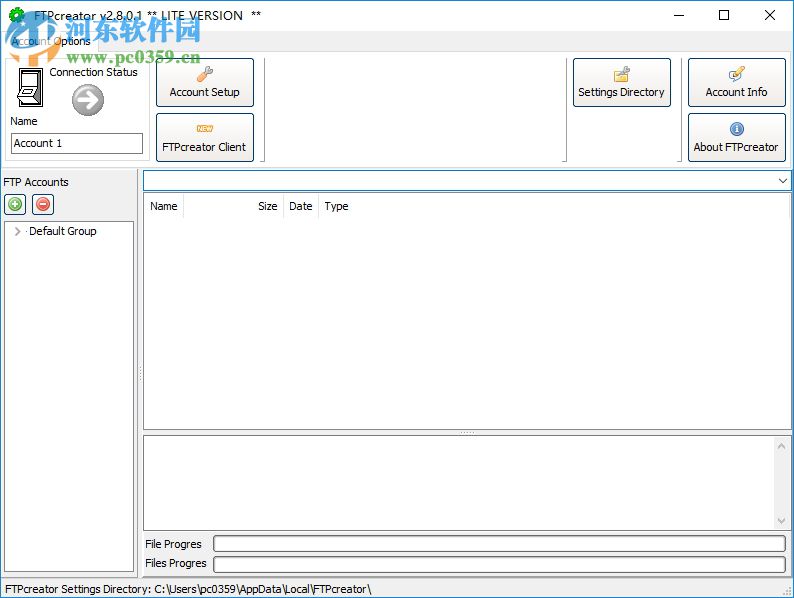
Task: Select Default Group in the accounts tree
Action: click(x=62, y=231)
